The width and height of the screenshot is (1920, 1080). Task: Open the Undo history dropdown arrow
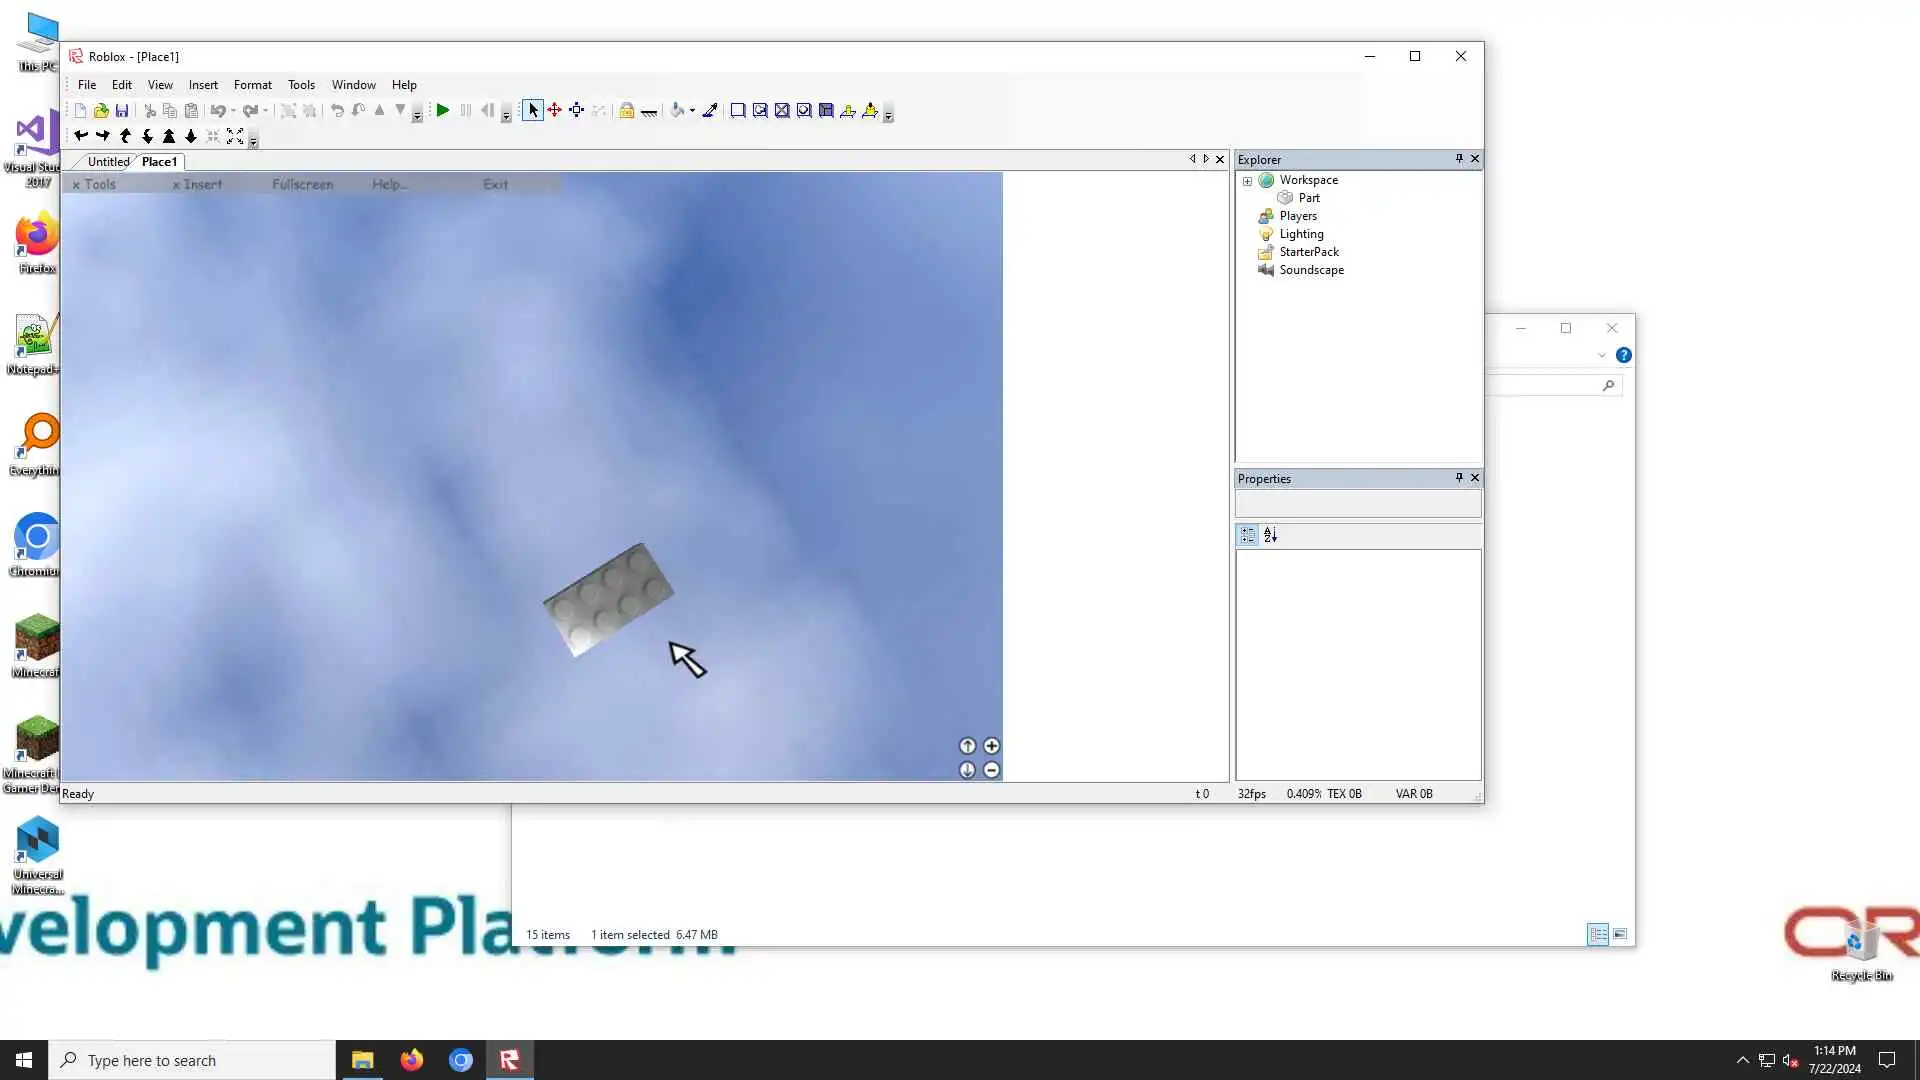[x=233, y=111]
